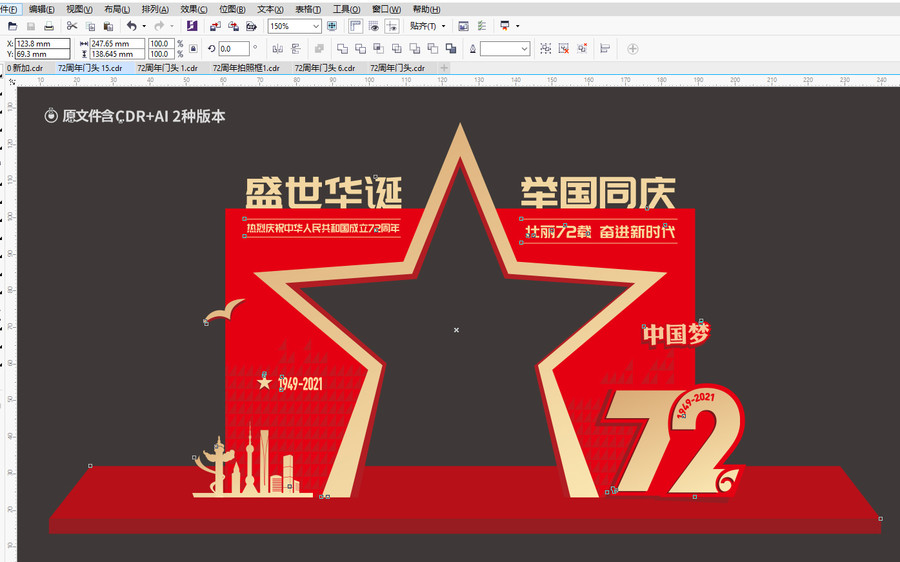Open the 帮助(H) menu

point(426,9)
